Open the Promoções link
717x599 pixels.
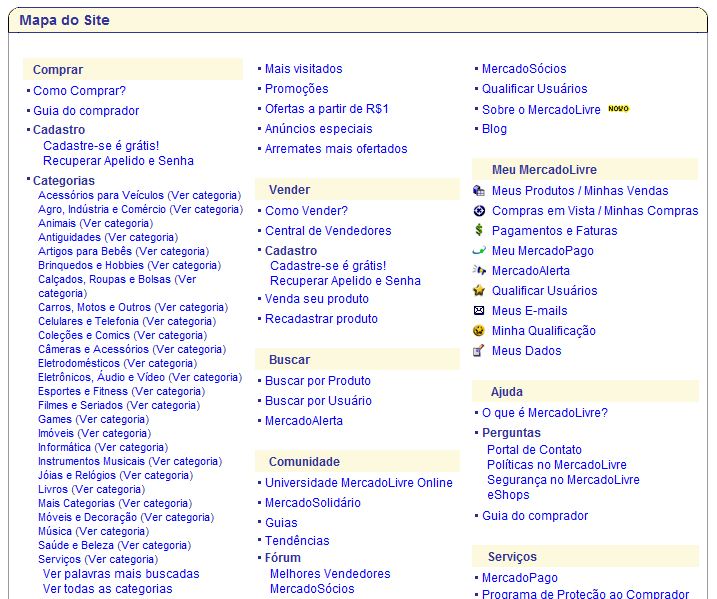[297, 89]
